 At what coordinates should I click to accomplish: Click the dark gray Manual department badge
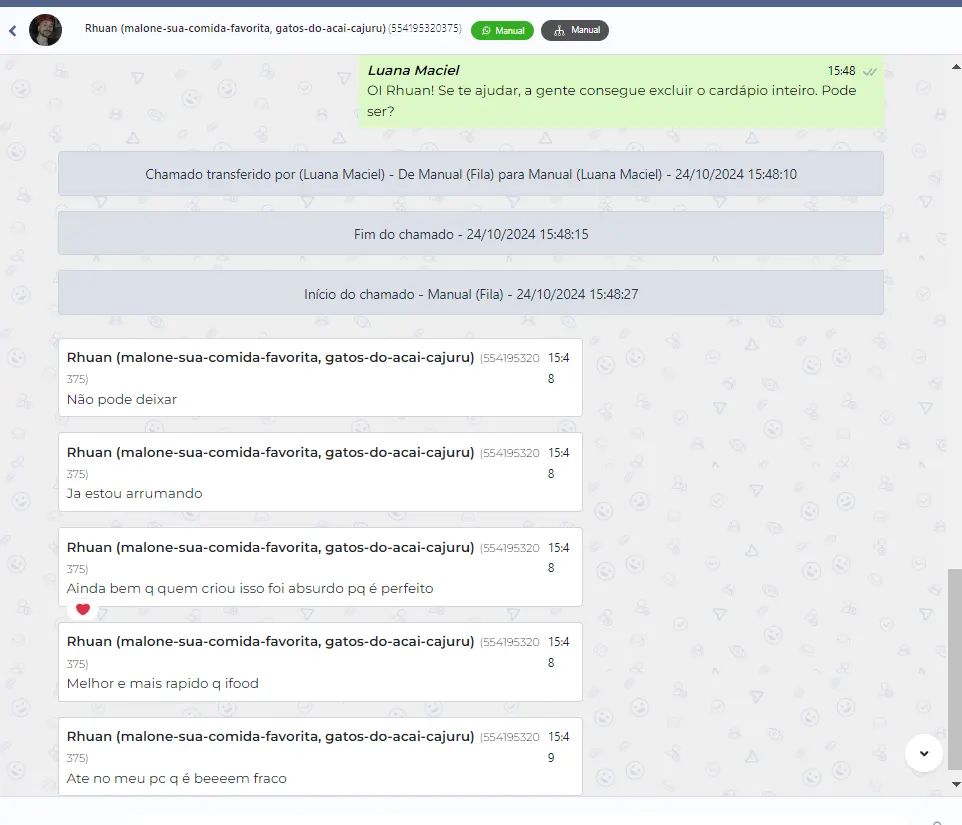click(575, 30)
